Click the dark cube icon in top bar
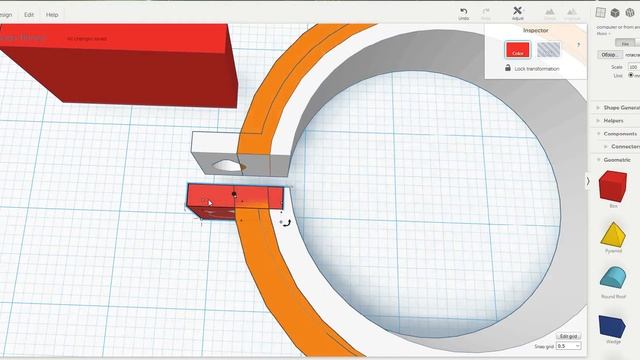640x360 pixels. click(x=615, y=13)
